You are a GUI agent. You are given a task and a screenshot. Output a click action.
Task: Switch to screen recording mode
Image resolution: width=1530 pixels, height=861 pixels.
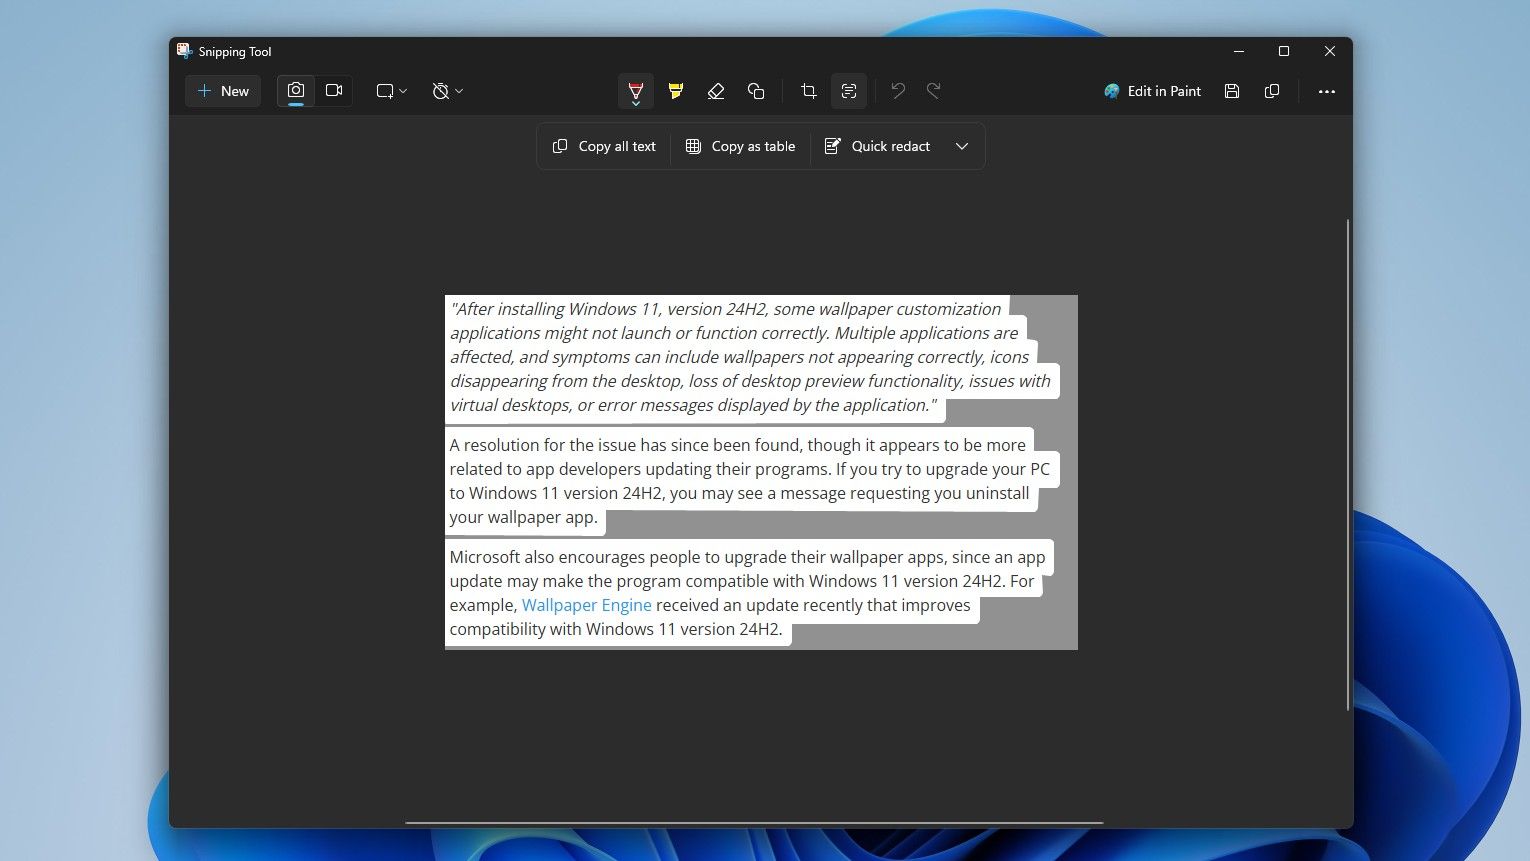click(x=334, y=90)
